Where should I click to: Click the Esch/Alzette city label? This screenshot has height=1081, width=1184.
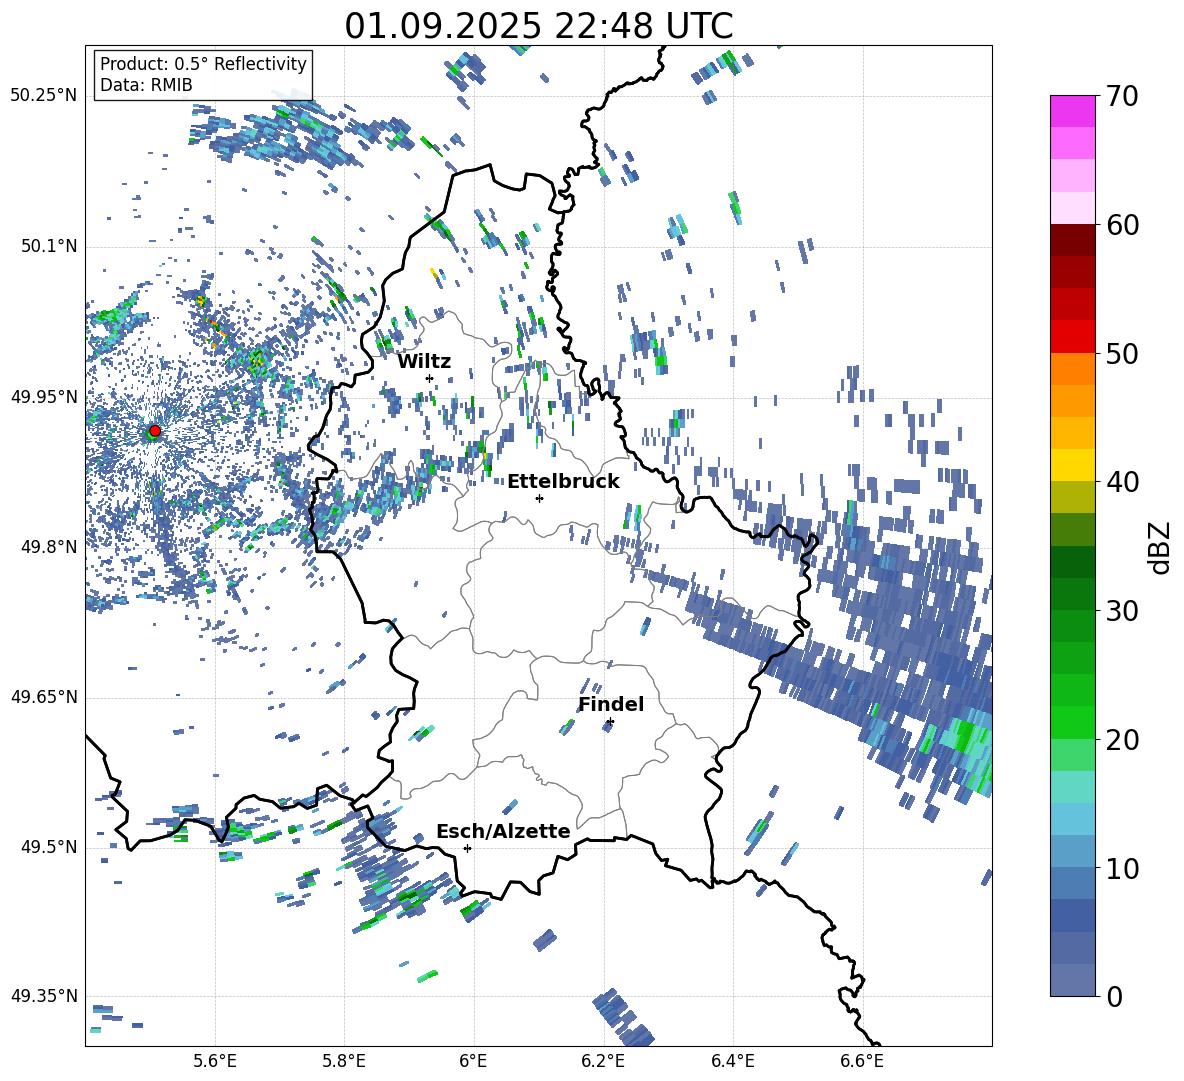503,831
